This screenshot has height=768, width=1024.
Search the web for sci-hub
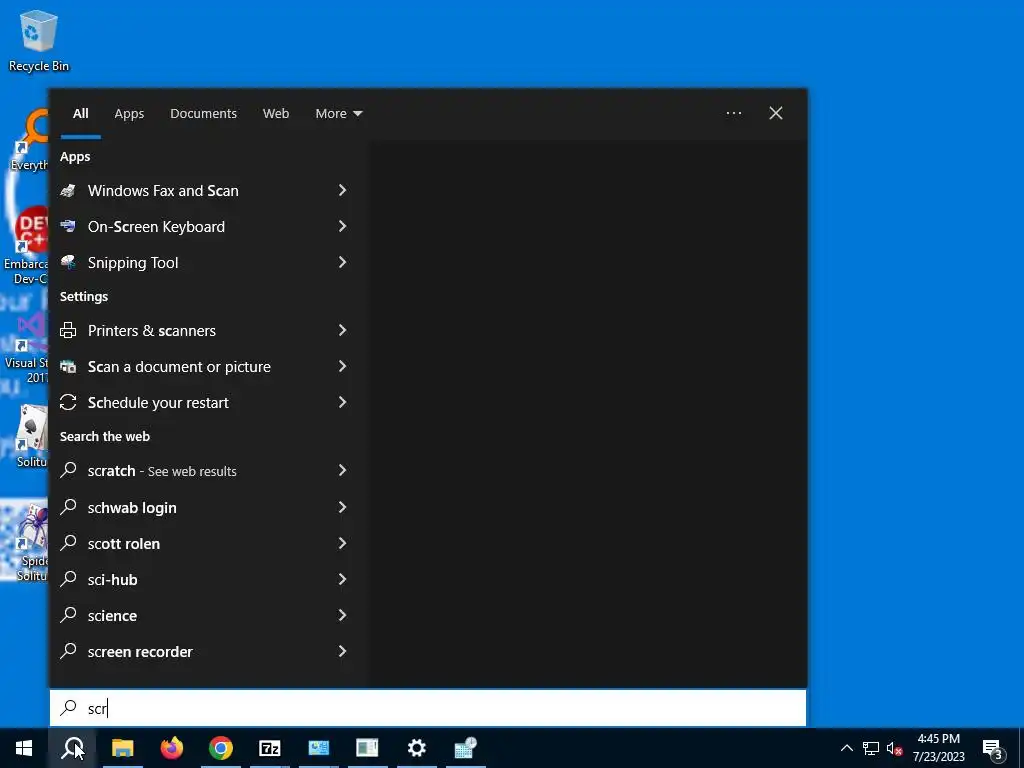[x=204, y=579]
